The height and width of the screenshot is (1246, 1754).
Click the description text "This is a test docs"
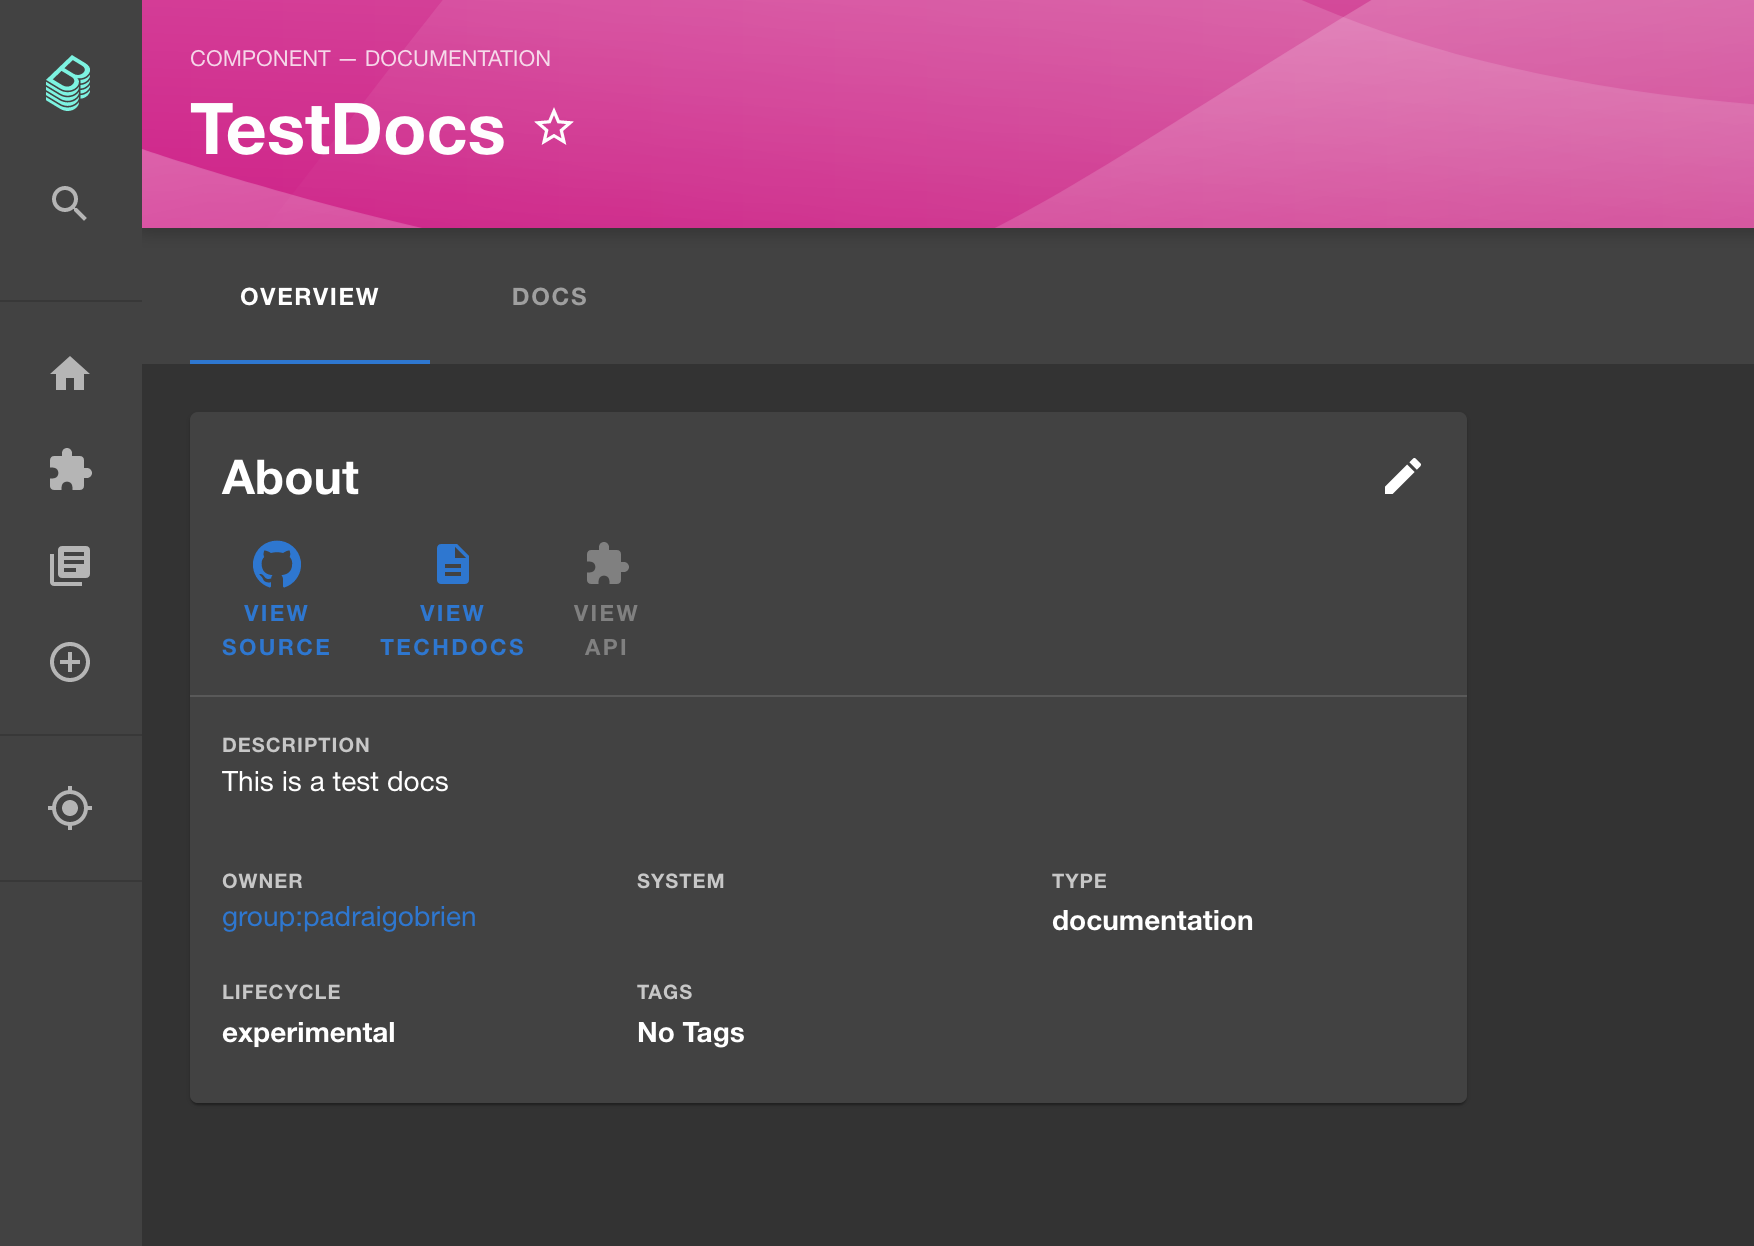pyautogui.click(x=335, y=782)
